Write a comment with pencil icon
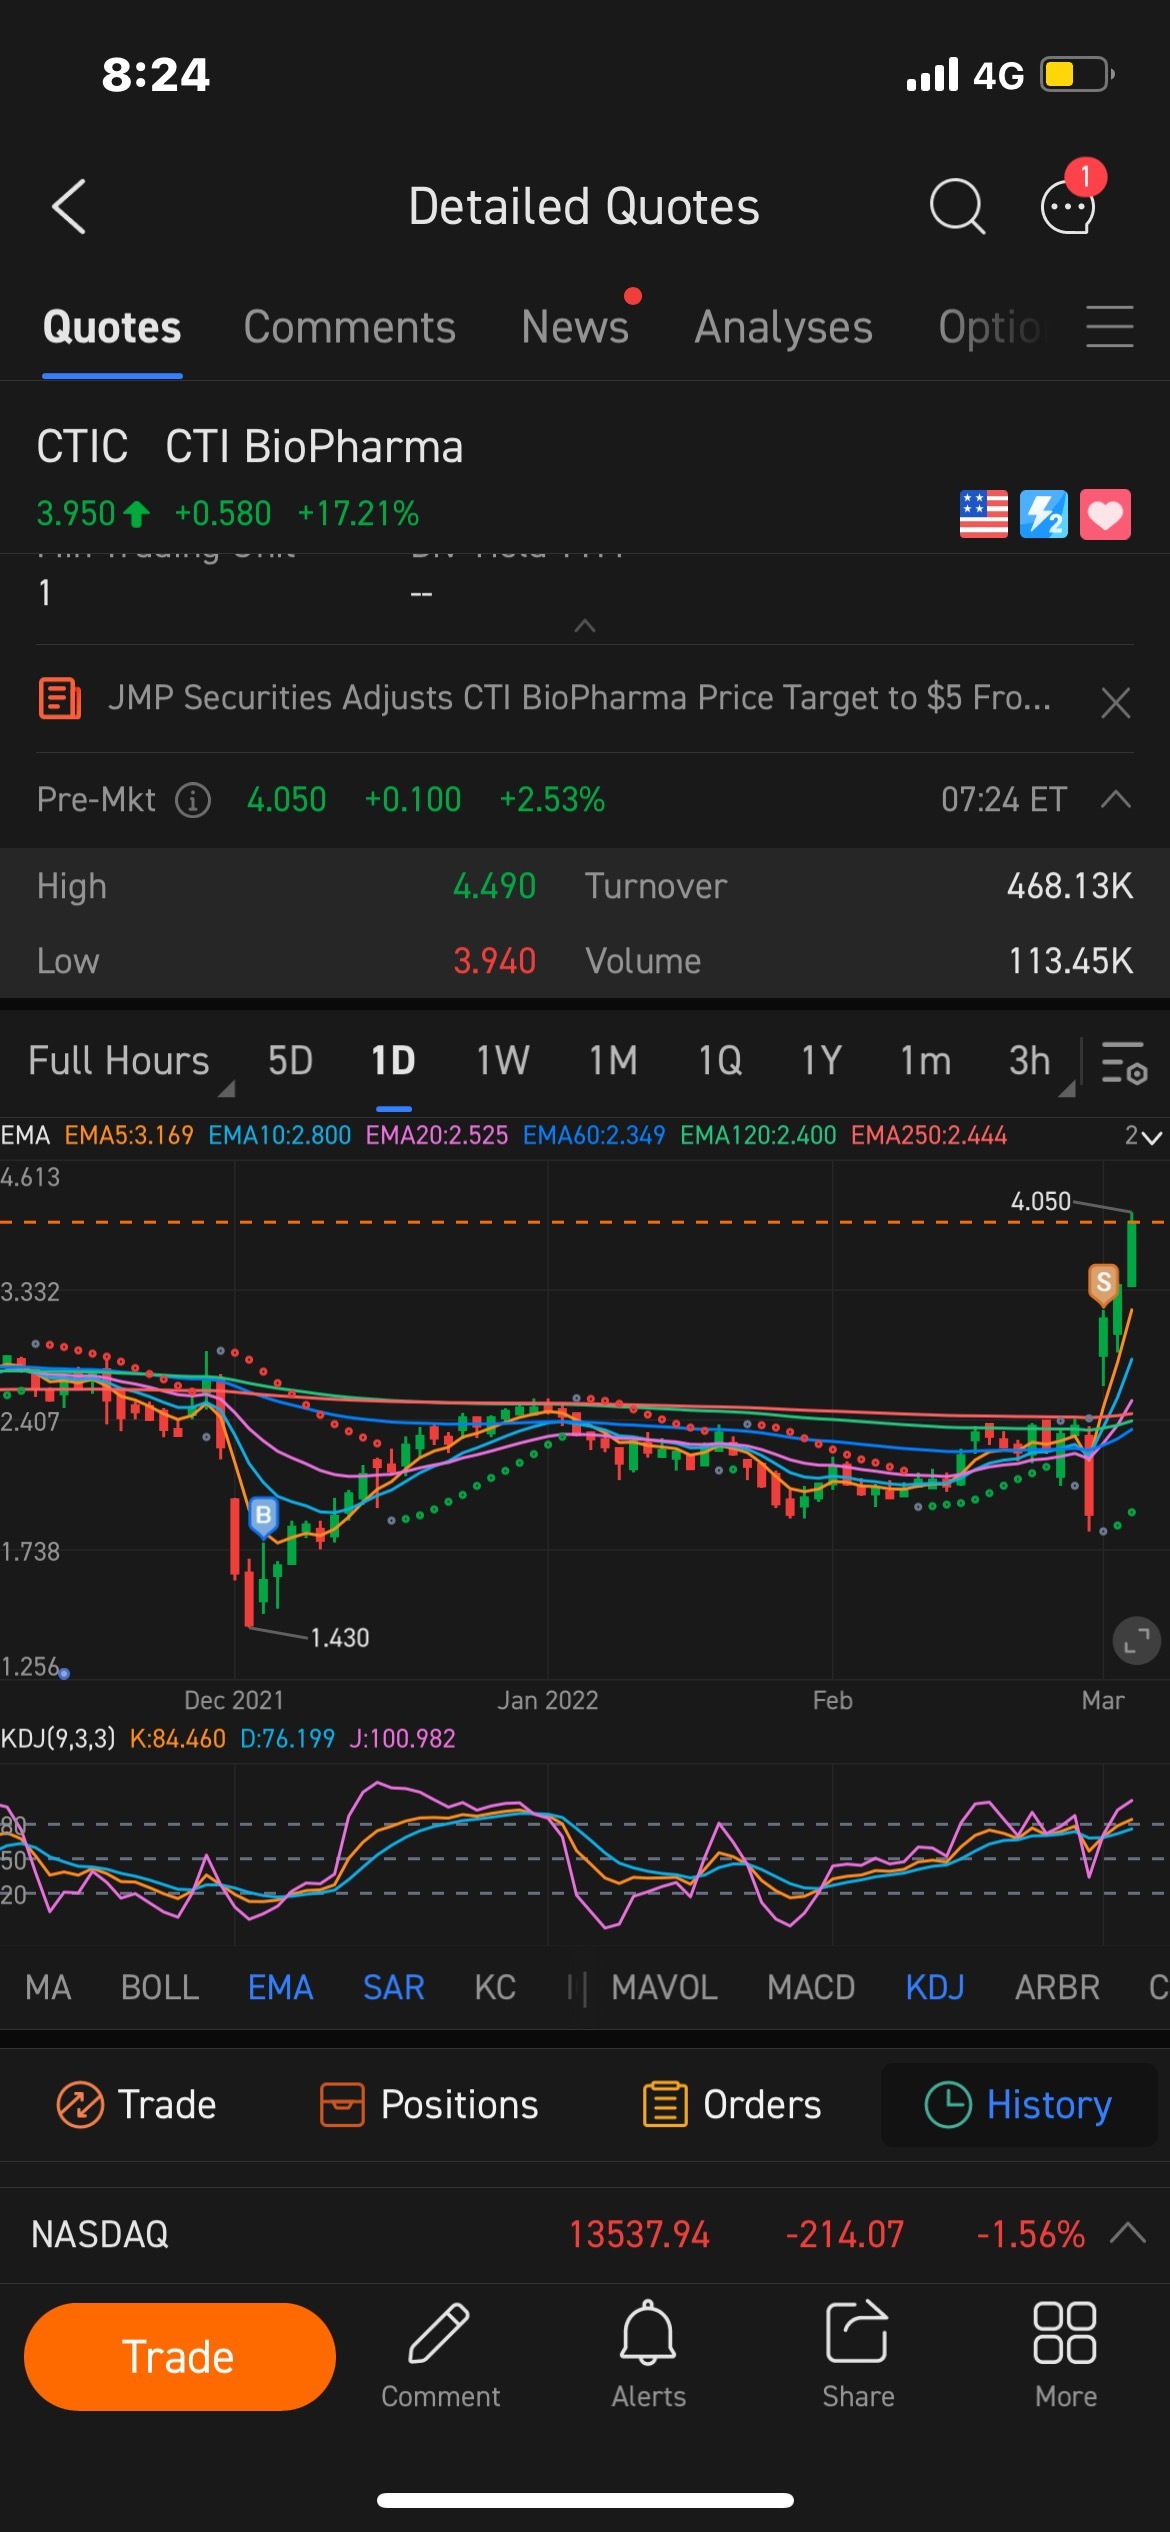Viewport: 1170px width, 2532px height. click(440, 2356)
